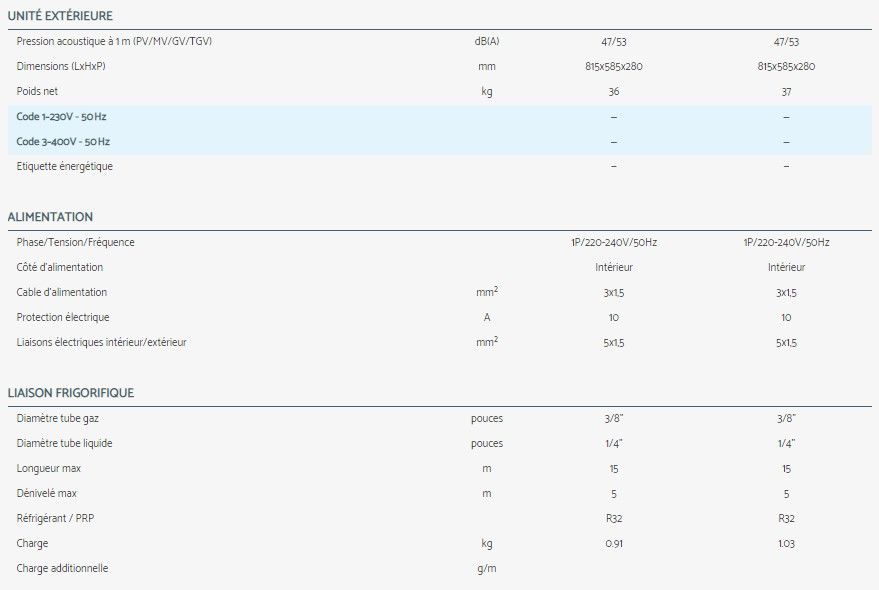Viewport: 879px width, 590px height.
Task: Click the ALIMENTATION section heading
Action: click(50, 217)
